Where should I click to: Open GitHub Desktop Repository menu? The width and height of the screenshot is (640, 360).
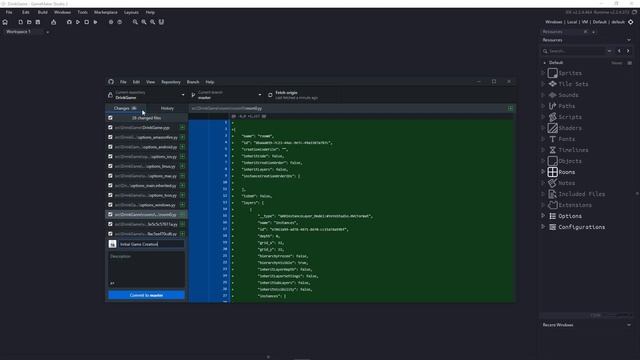click(171, 82)
